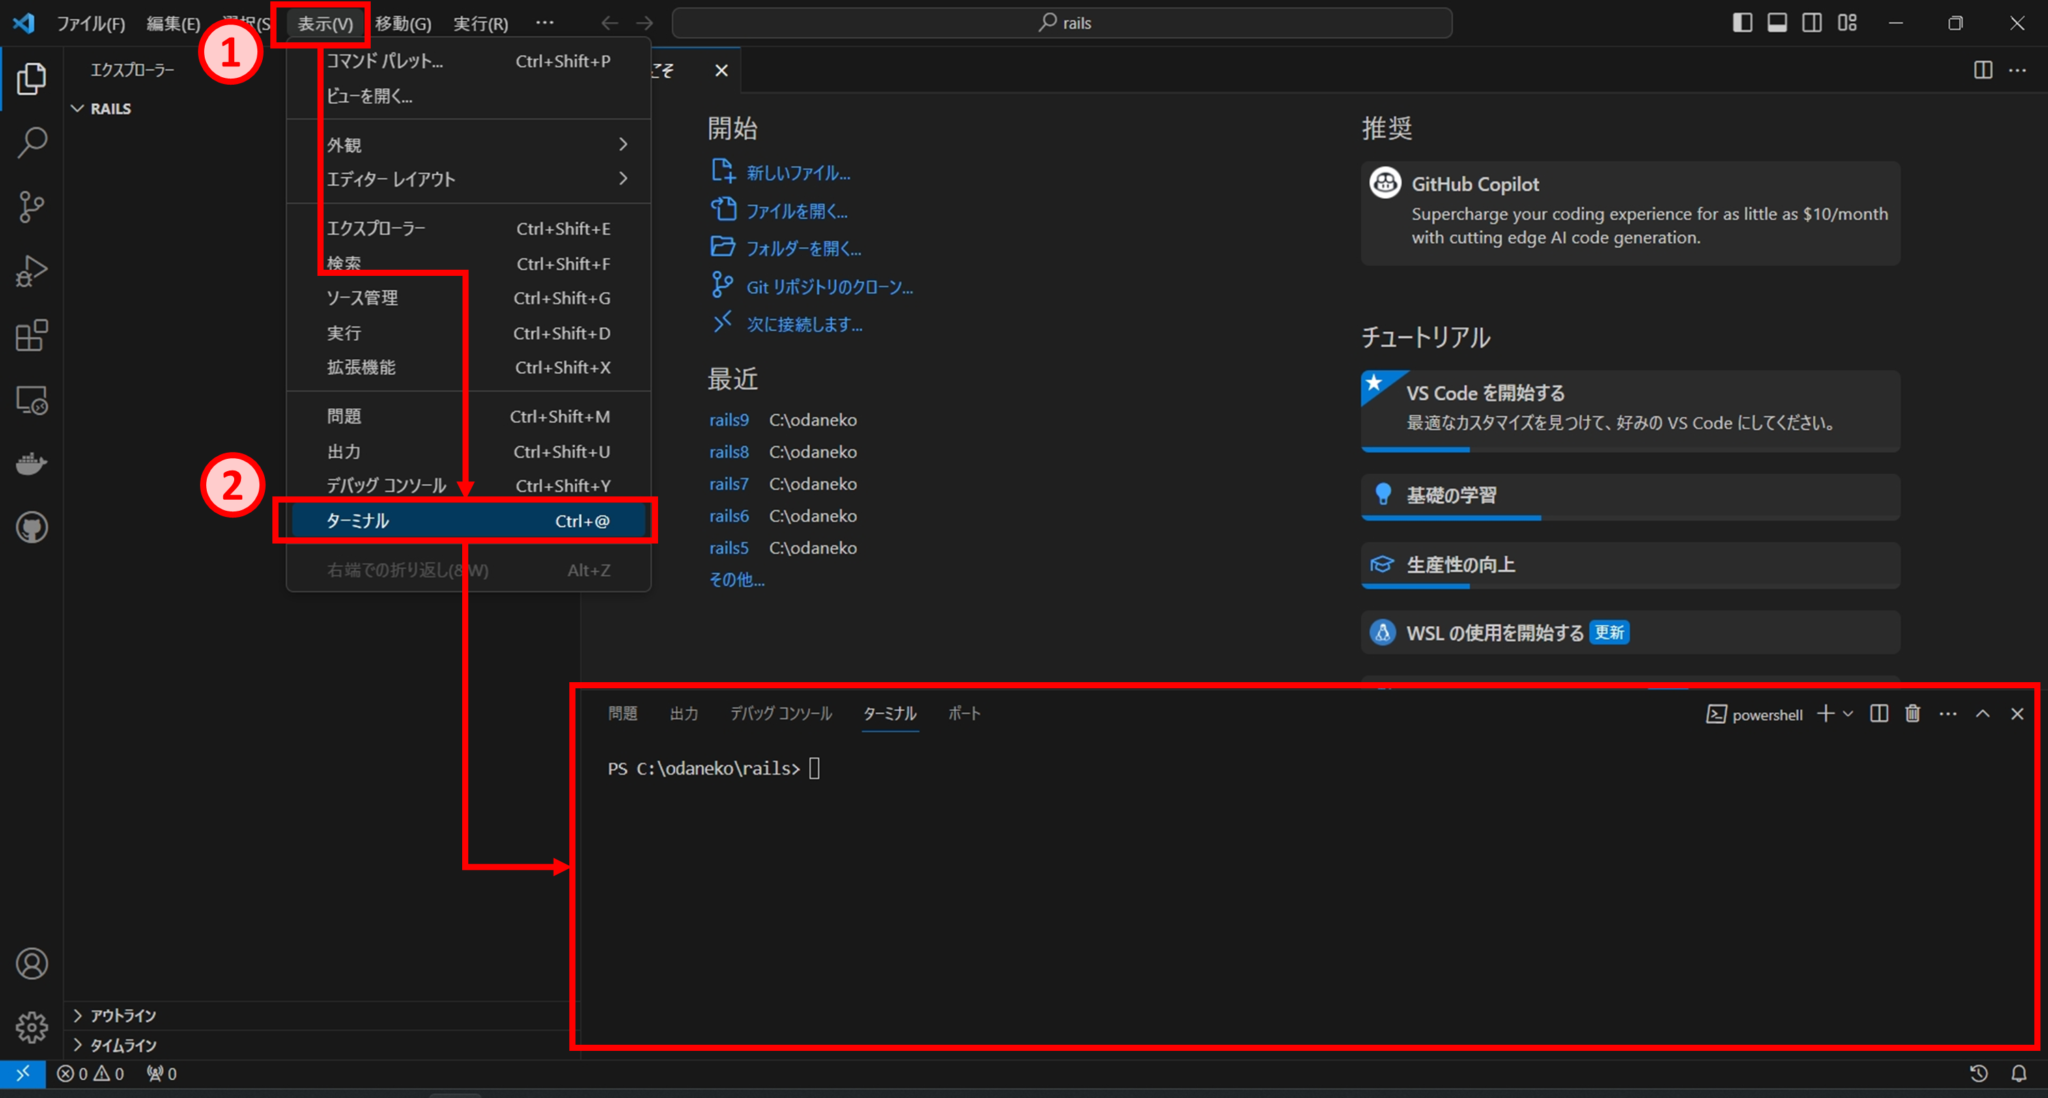Open the Run and Debug icon
The height and width of the screenshot is (1098, 2048).
tap(31, 271)
